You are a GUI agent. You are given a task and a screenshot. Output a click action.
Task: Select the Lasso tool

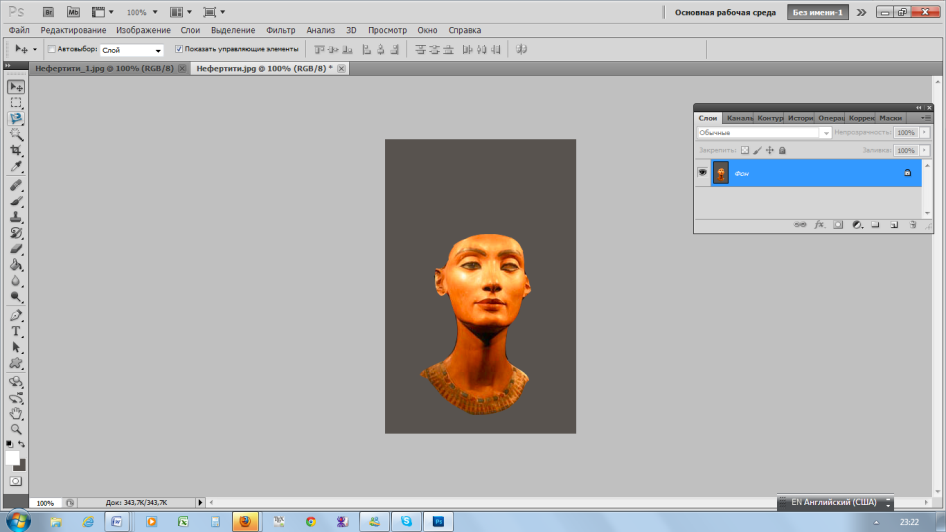(16, 119)
